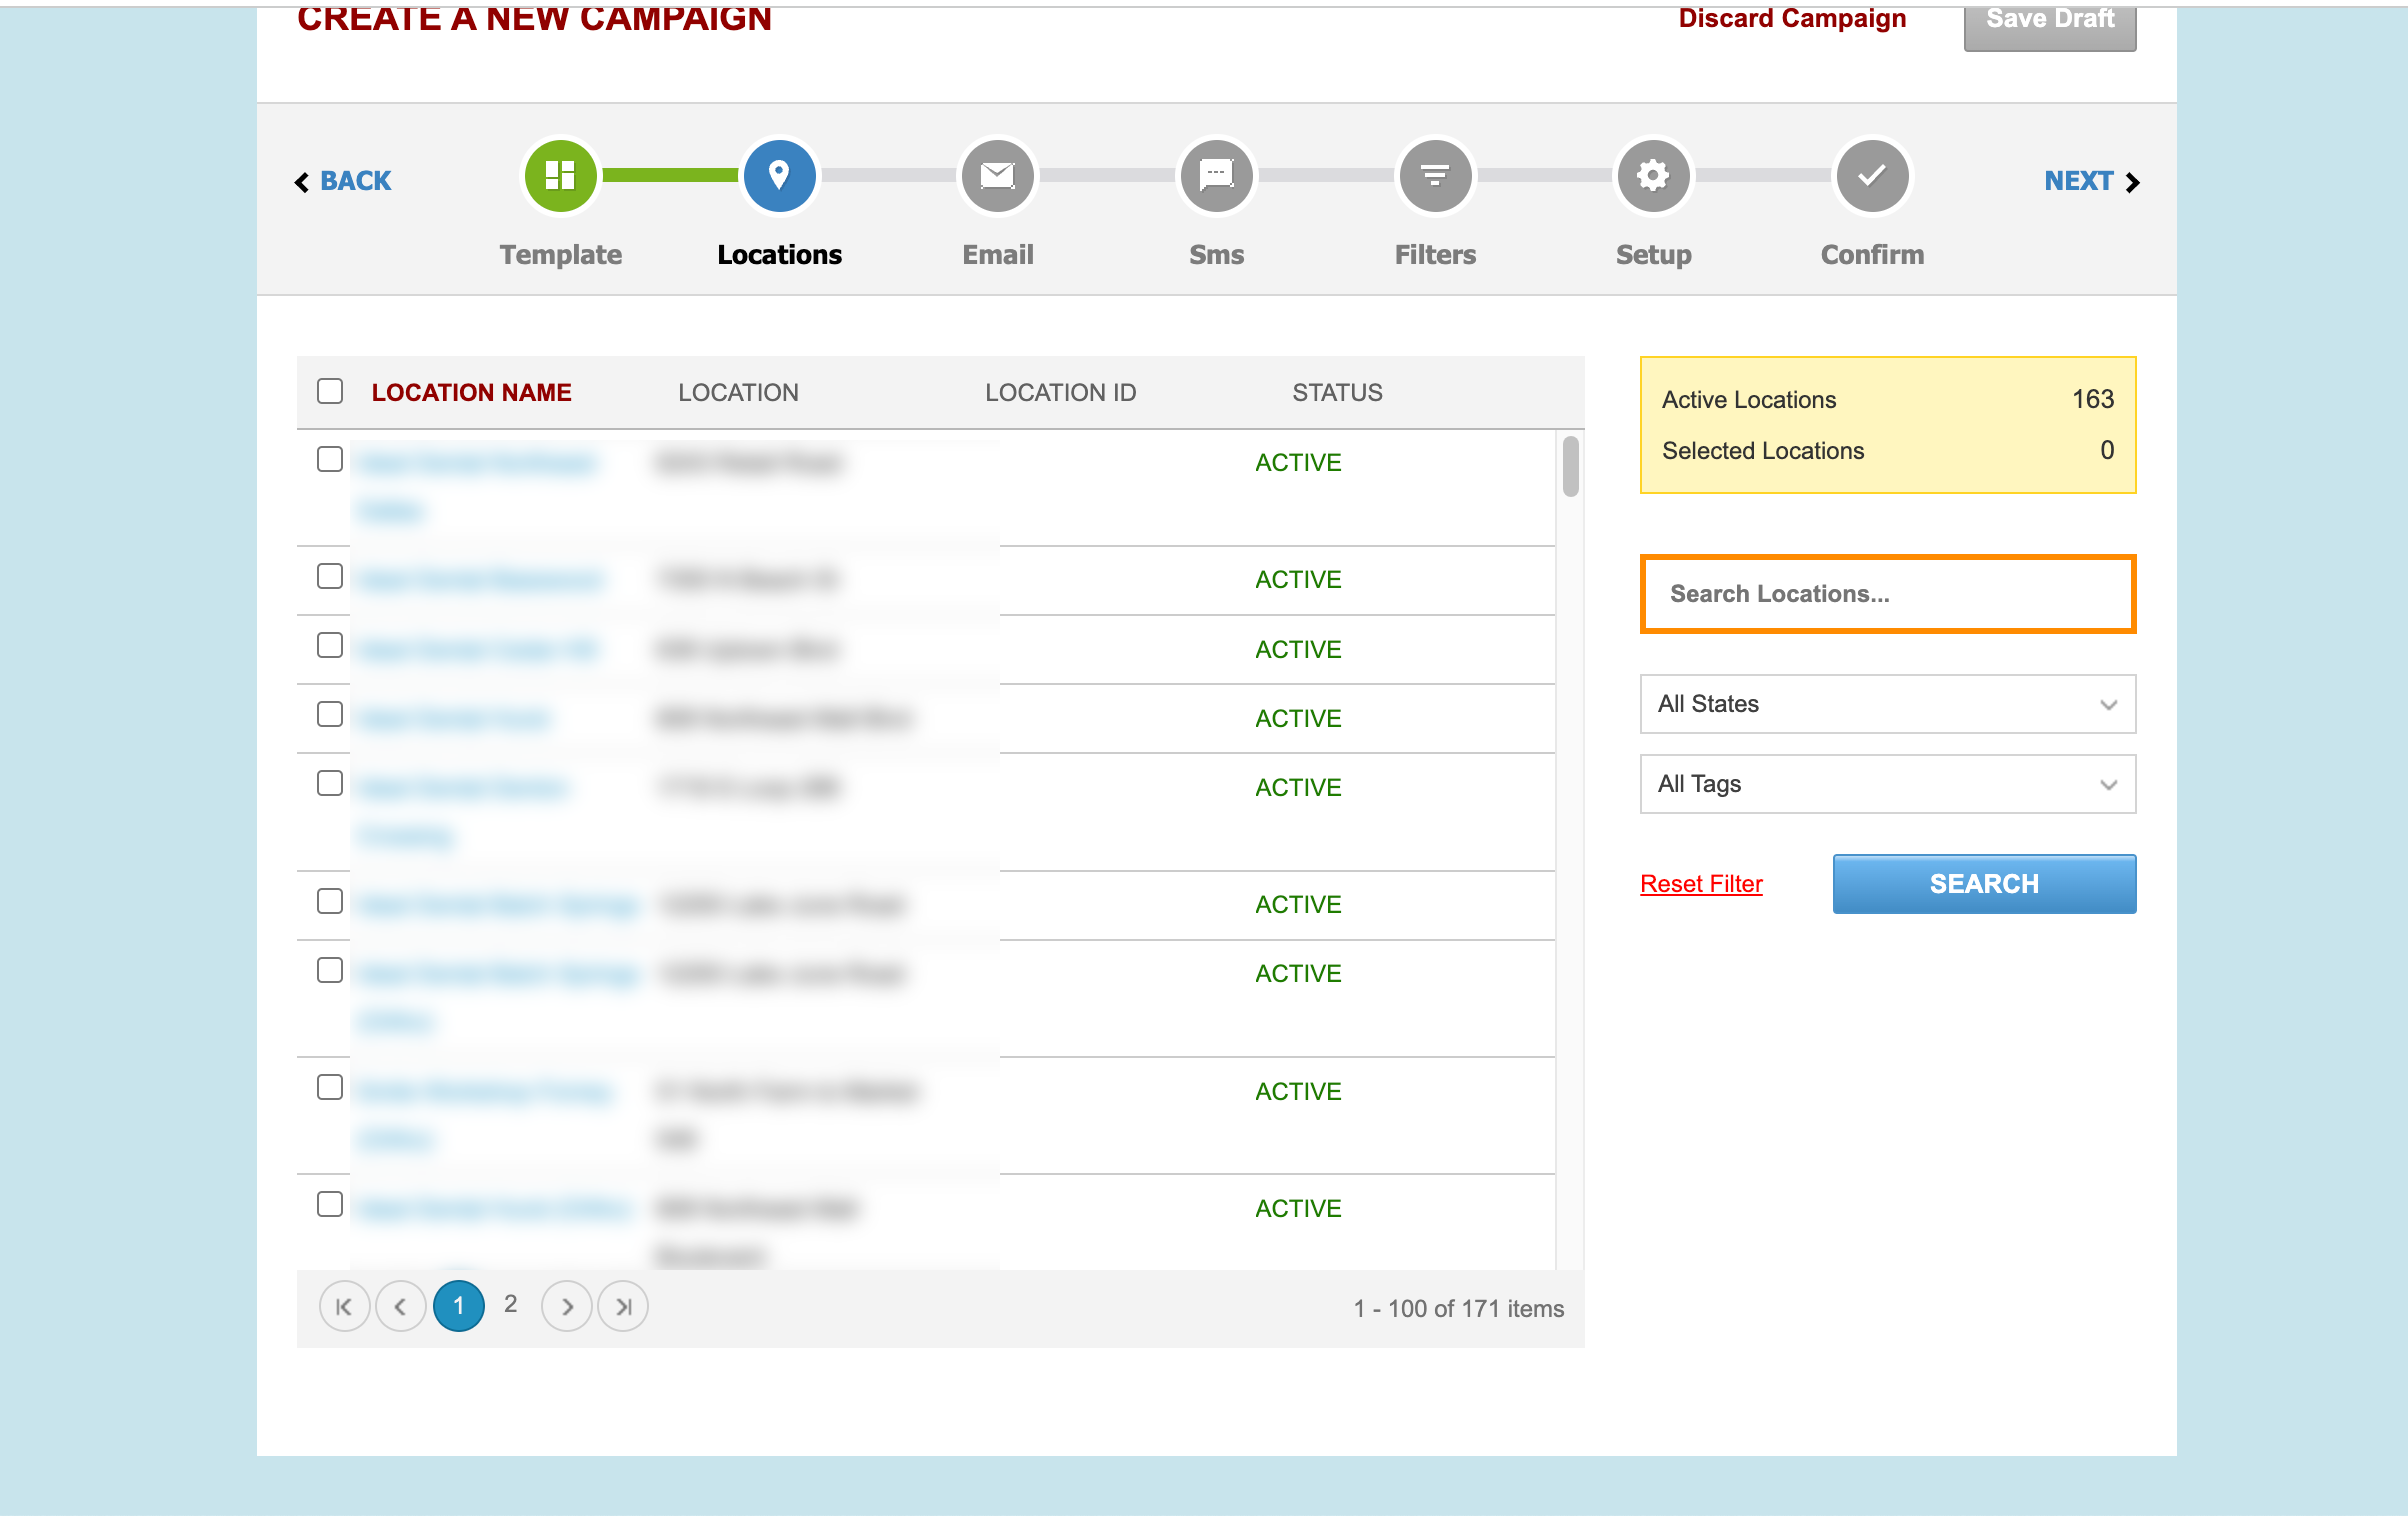
Task: Click the Reset Filter link
Action: [1701, 884]
